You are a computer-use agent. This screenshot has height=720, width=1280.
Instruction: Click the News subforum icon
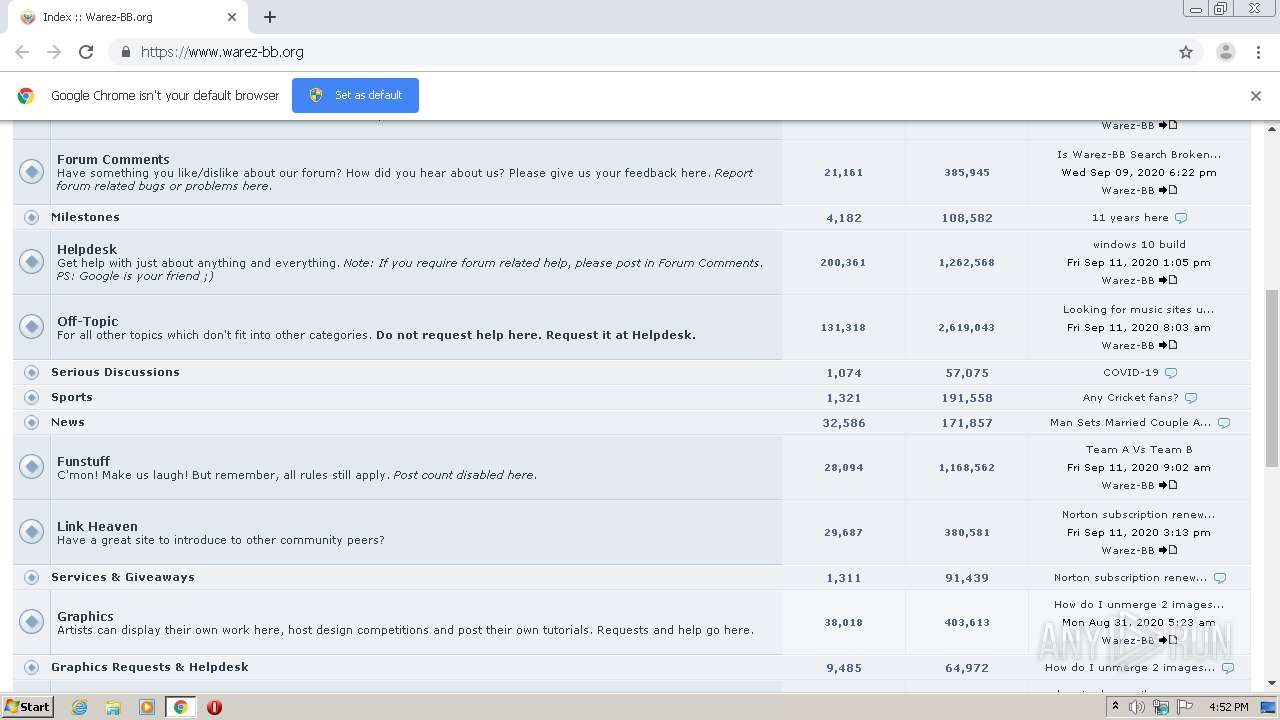(x=31, y=422)
